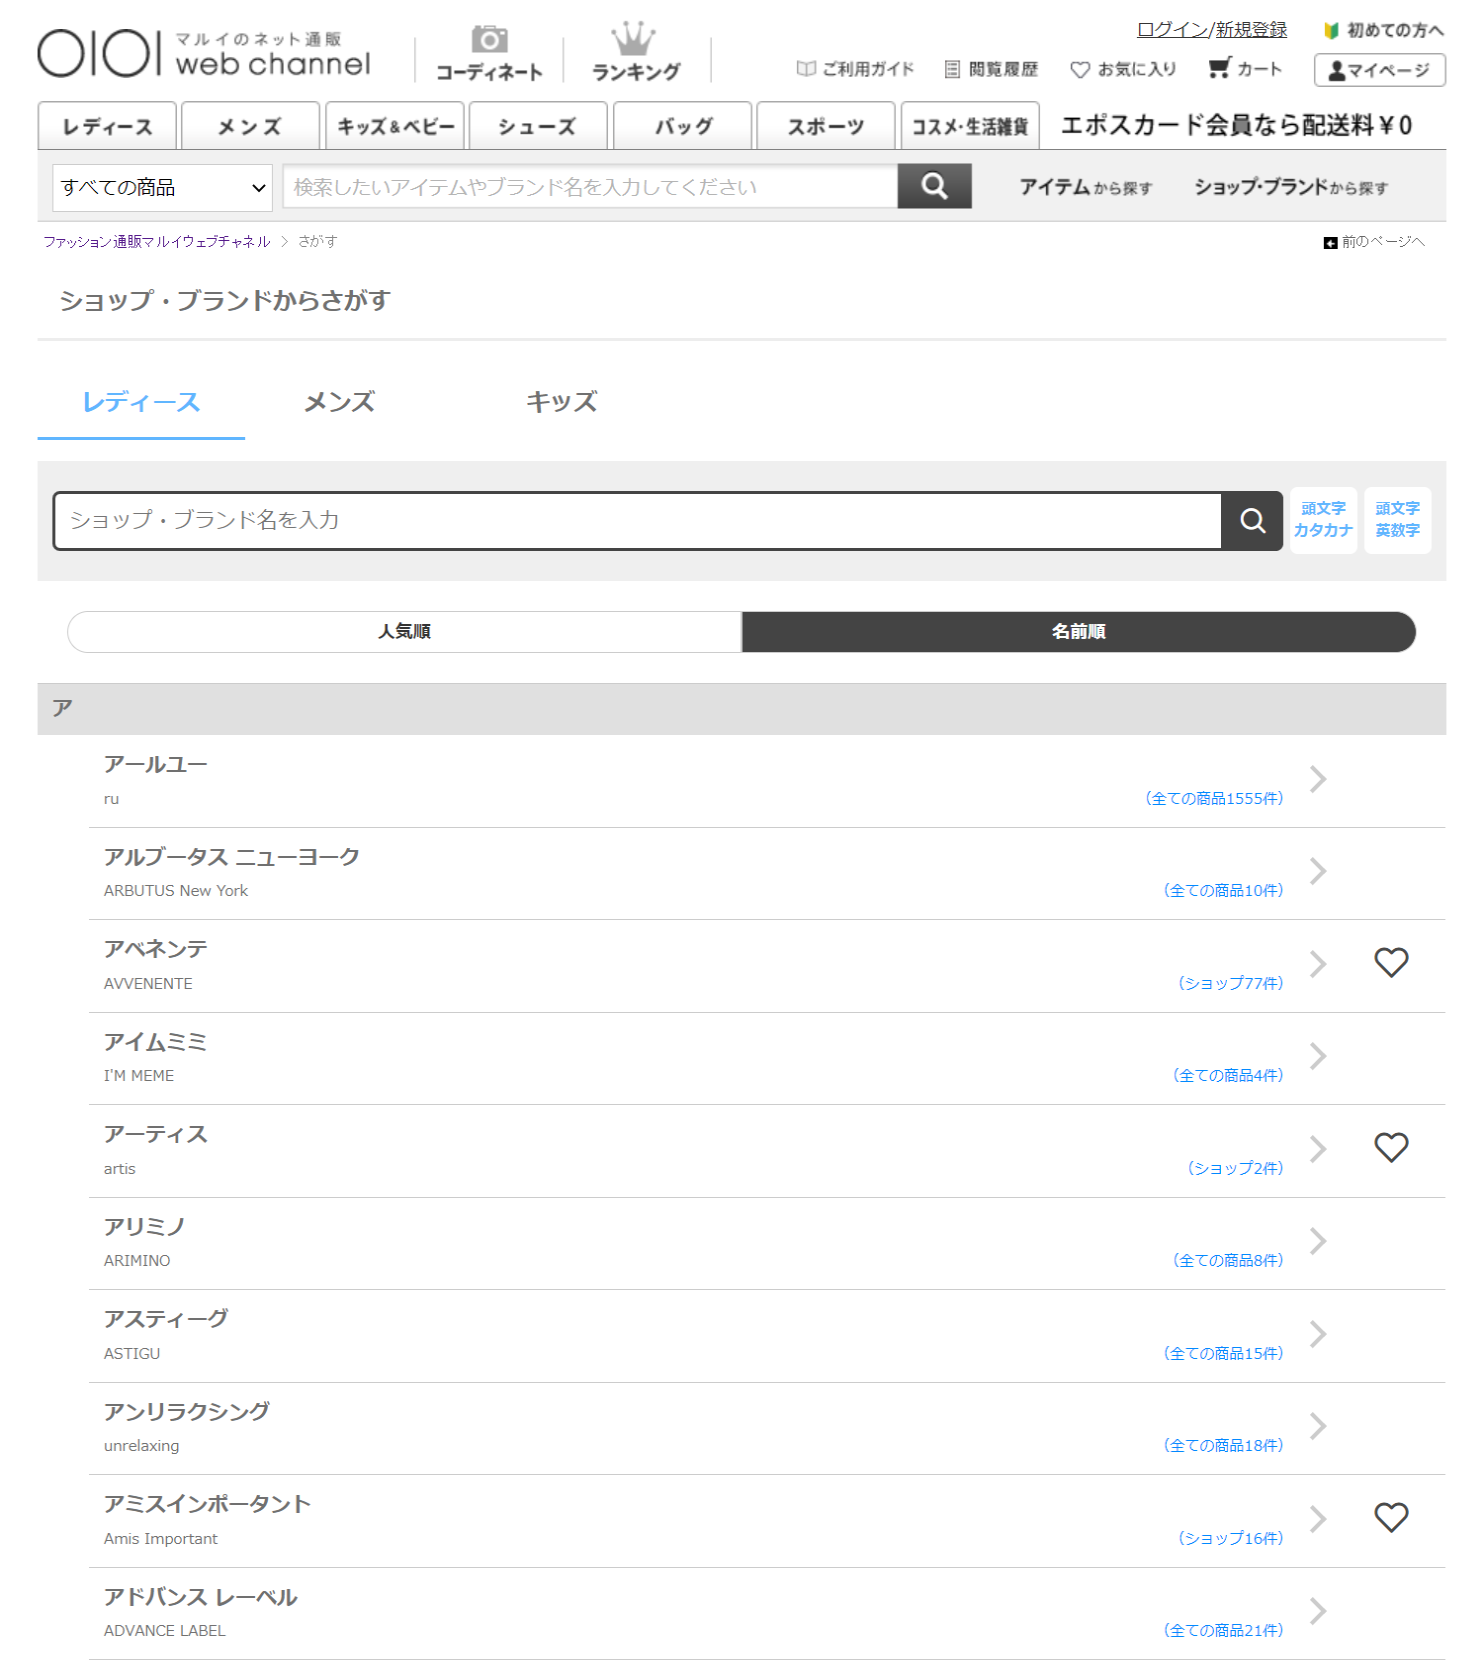
Task: Focus the shop and brand name input
Action: [637, 521]
